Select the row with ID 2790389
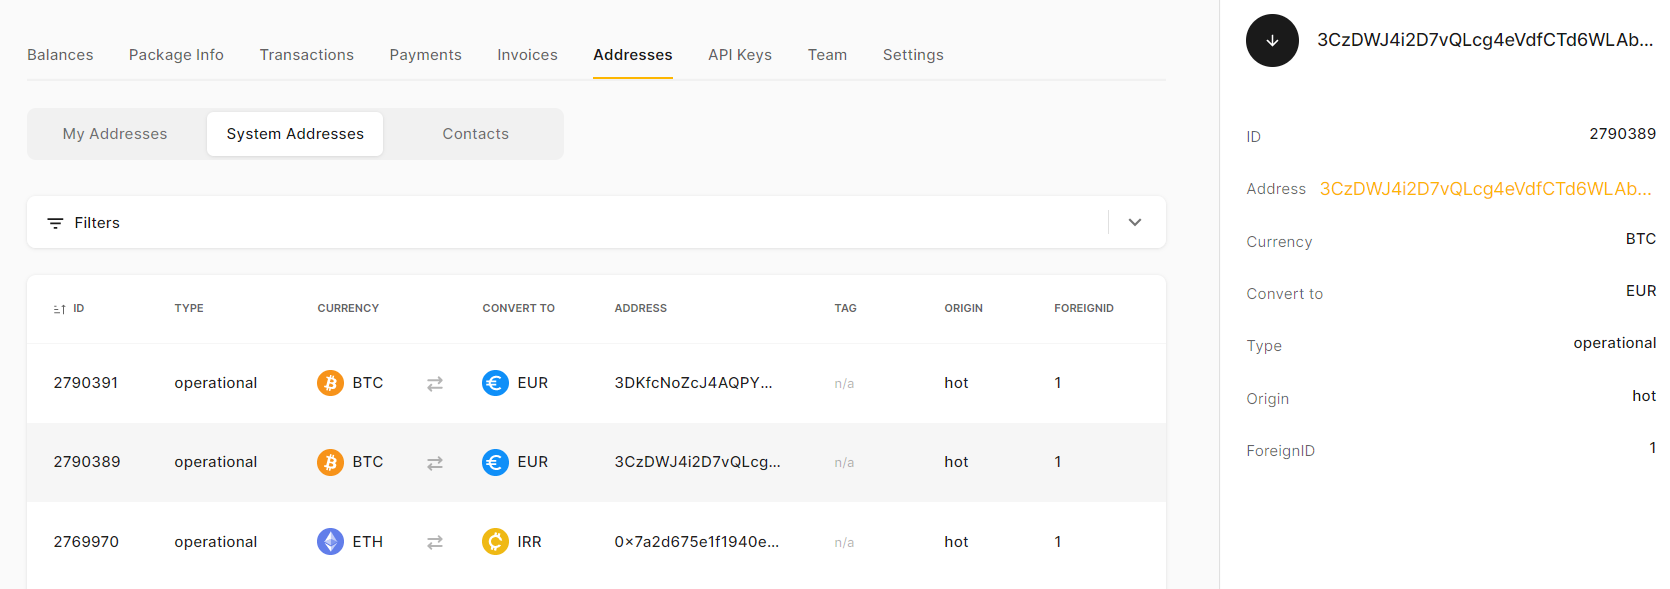Viewport: 1670px width, 589px height. (x=596, y=462)
